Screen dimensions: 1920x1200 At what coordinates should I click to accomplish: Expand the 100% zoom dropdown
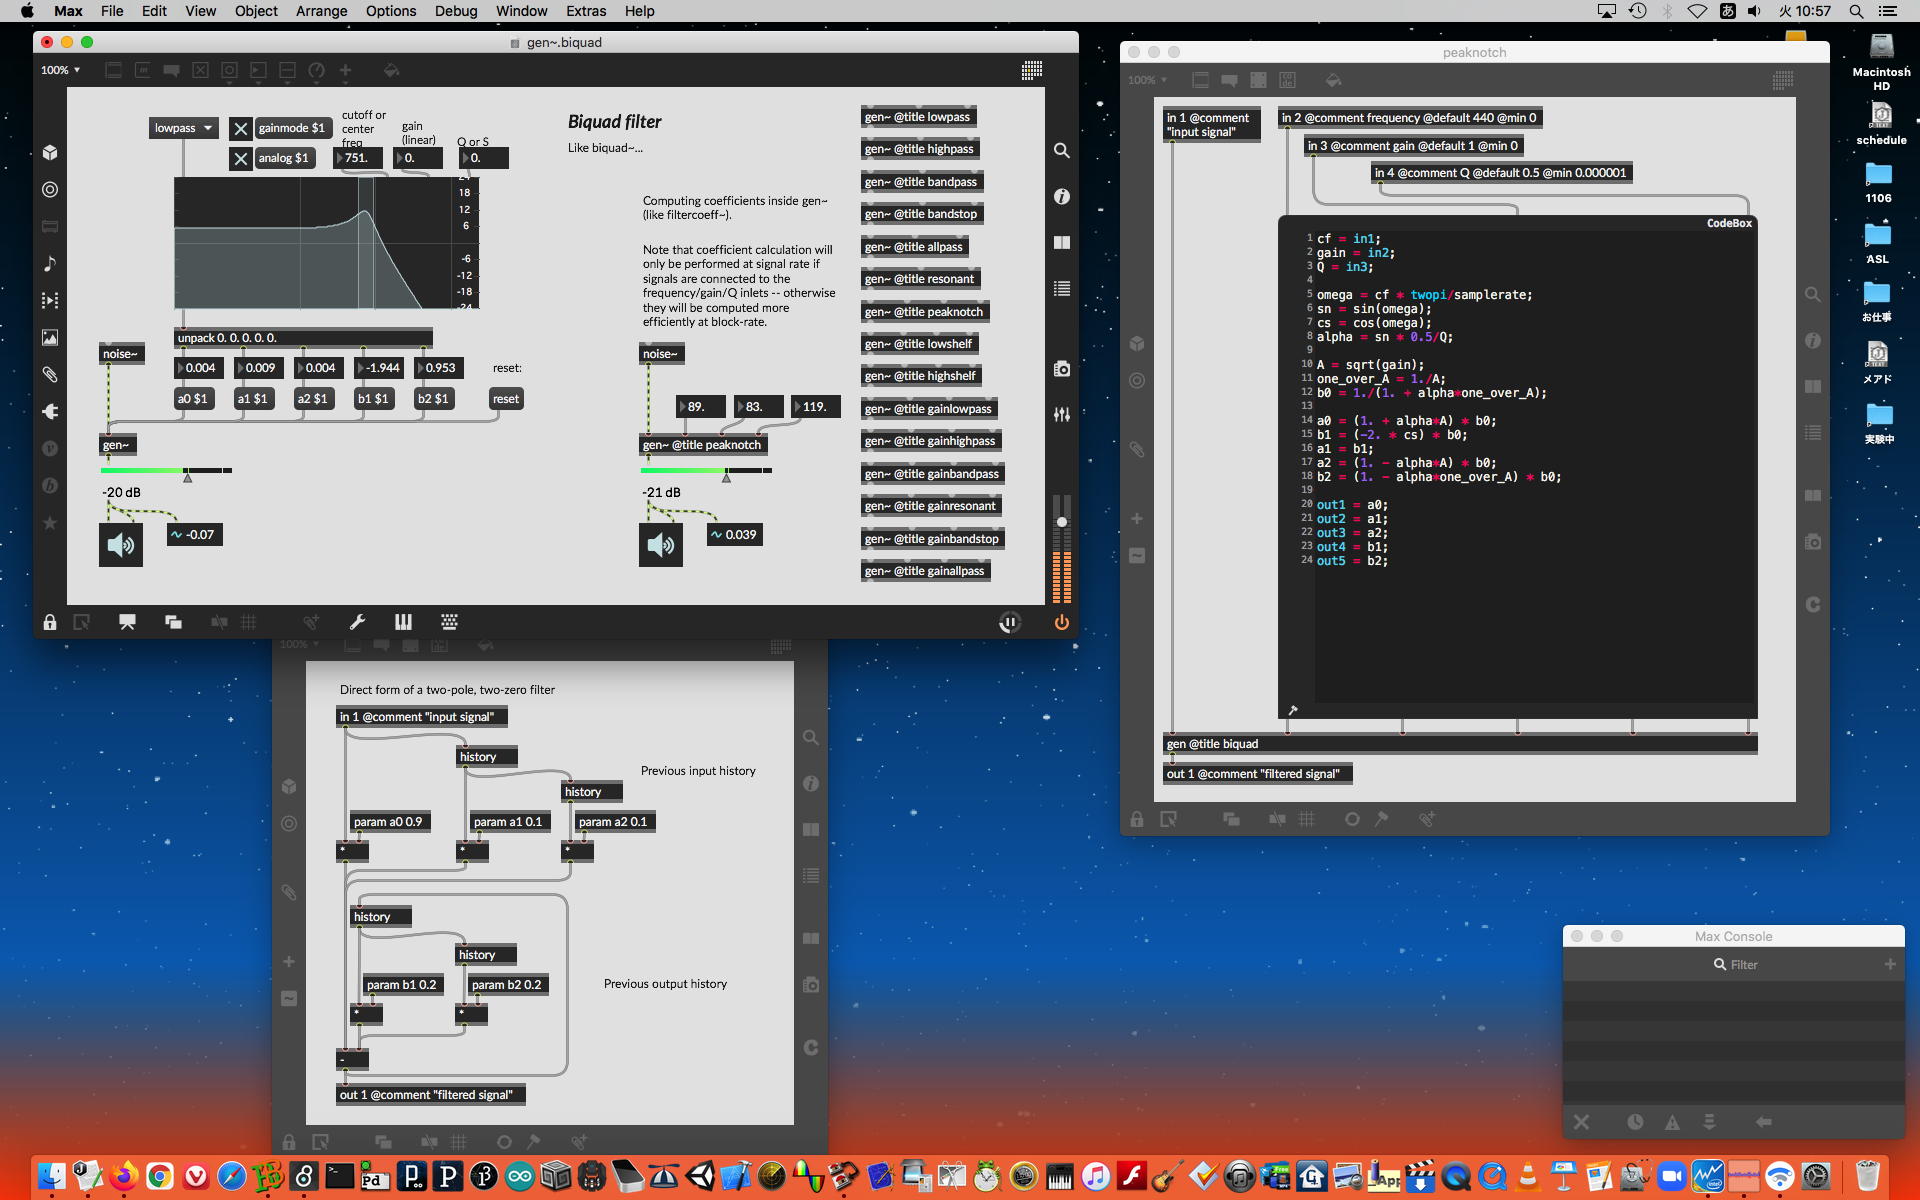(x=60, y=70)
